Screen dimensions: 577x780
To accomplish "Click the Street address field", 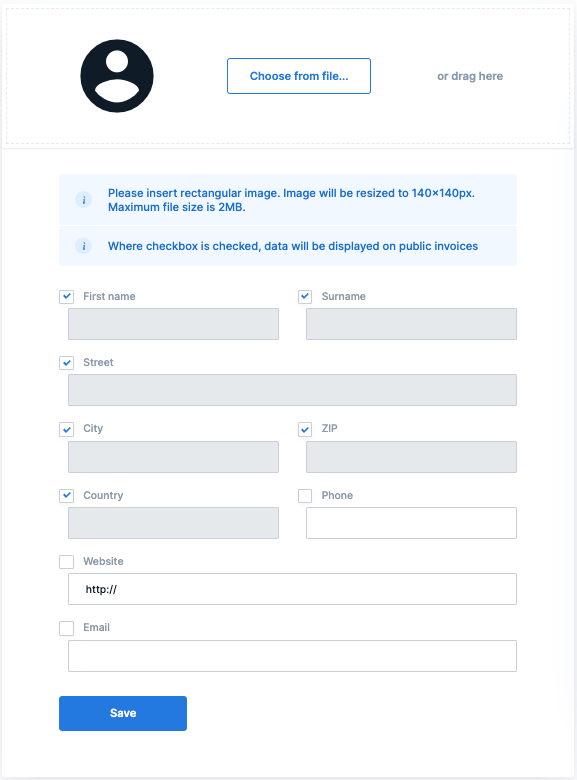I will [292, 390].
